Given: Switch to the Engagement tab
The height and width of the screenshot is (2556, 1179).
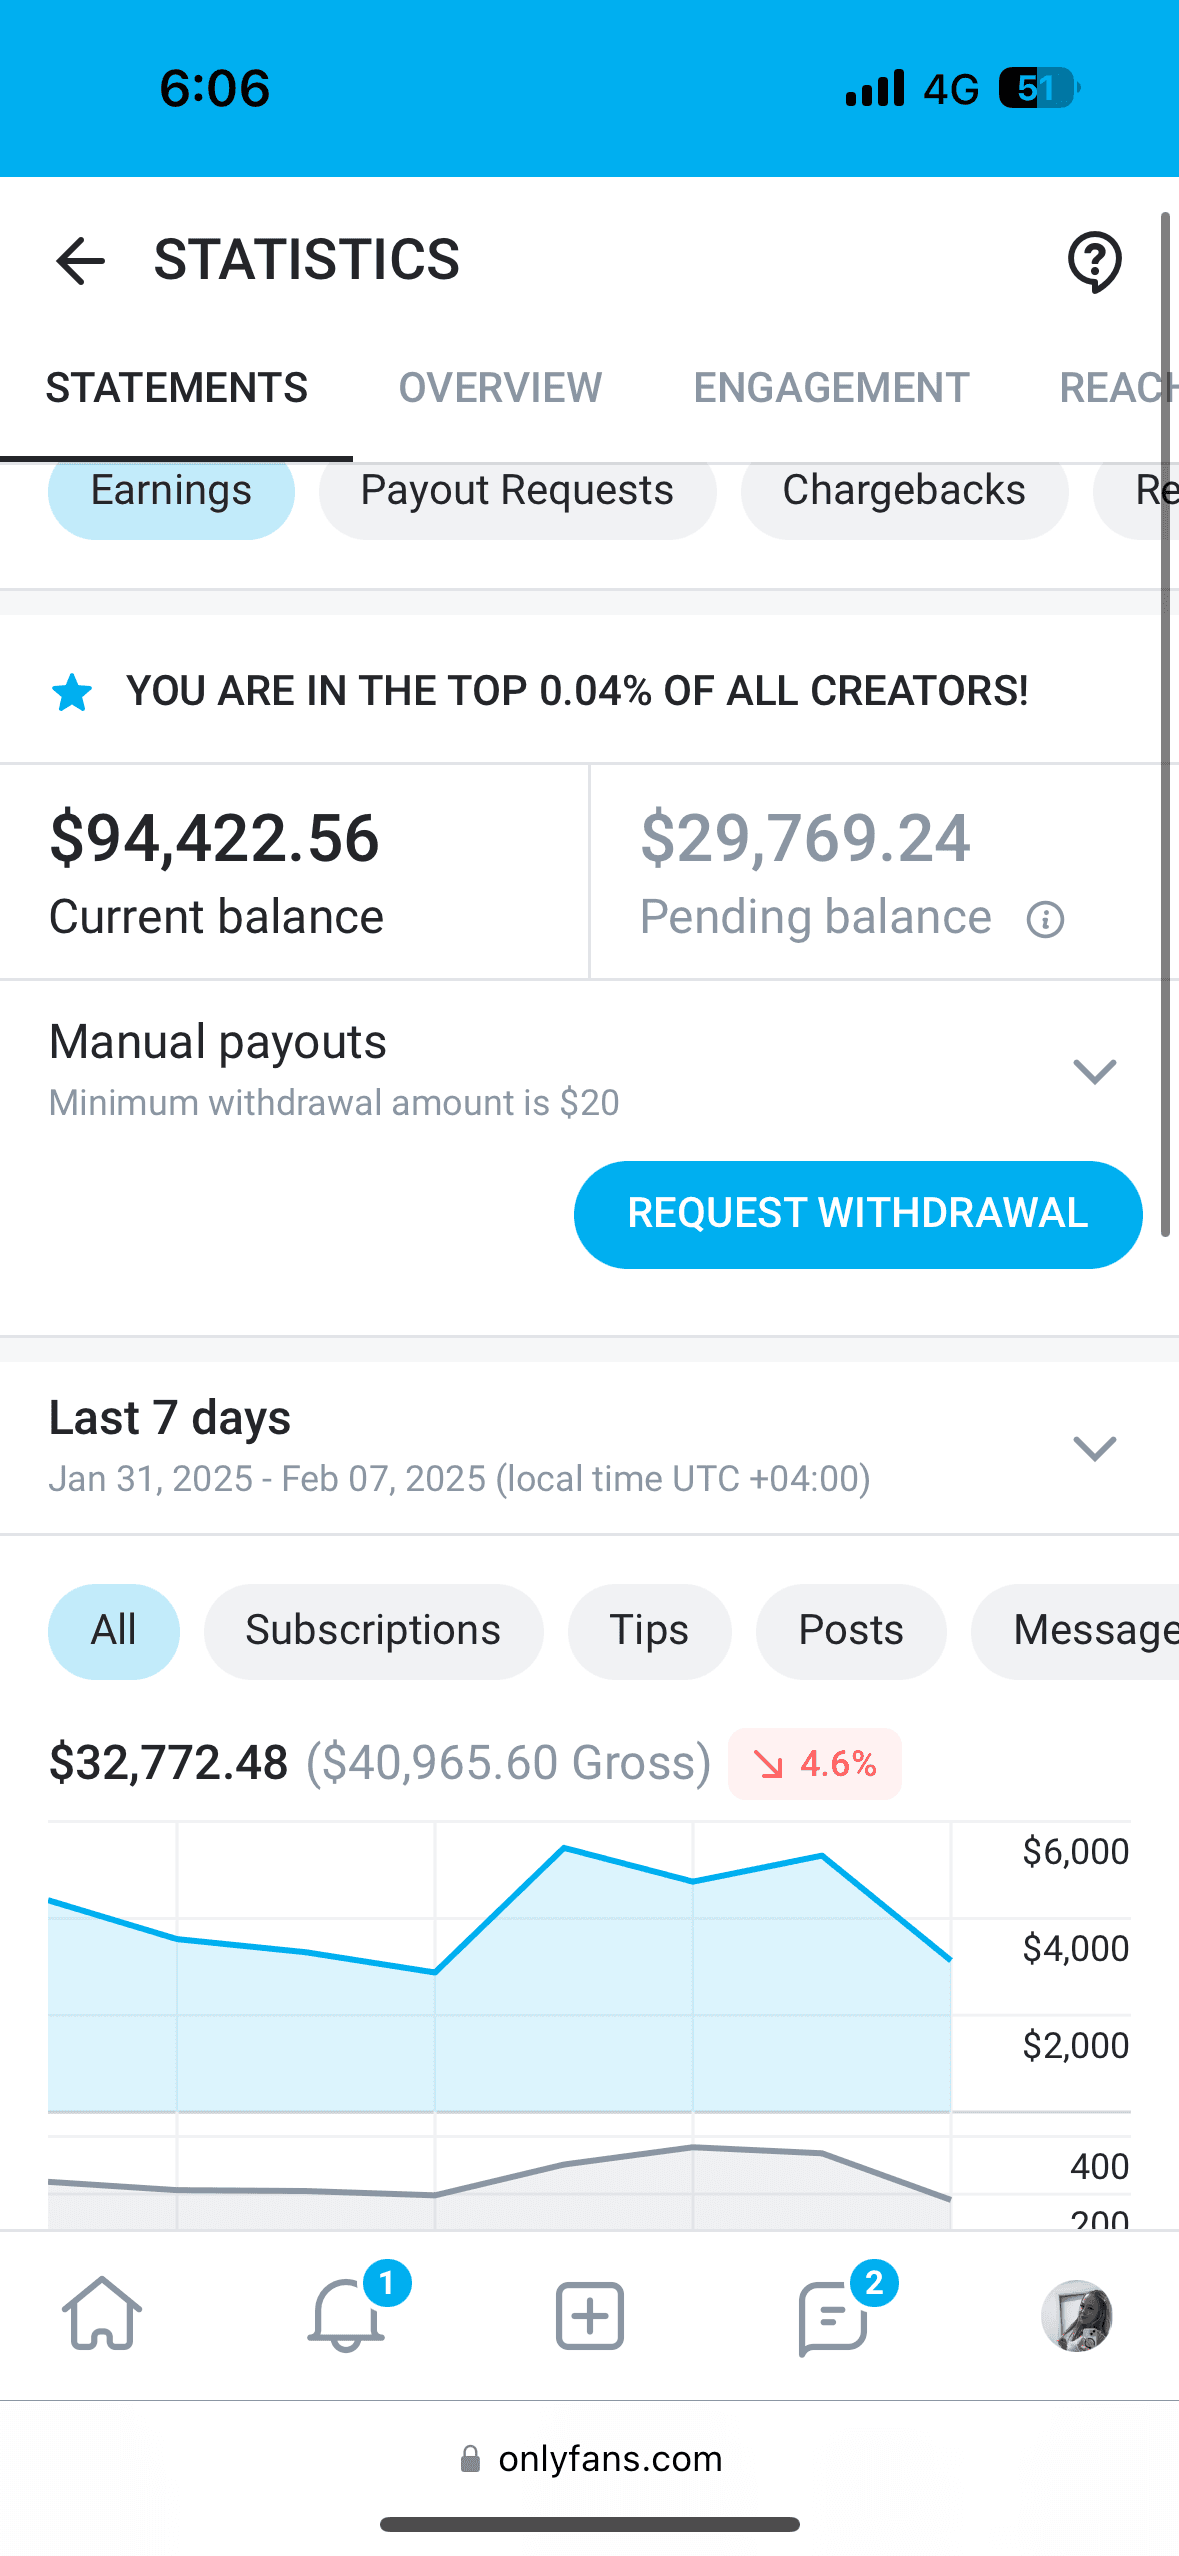Looking at the screenshot, I should [831, 388].
